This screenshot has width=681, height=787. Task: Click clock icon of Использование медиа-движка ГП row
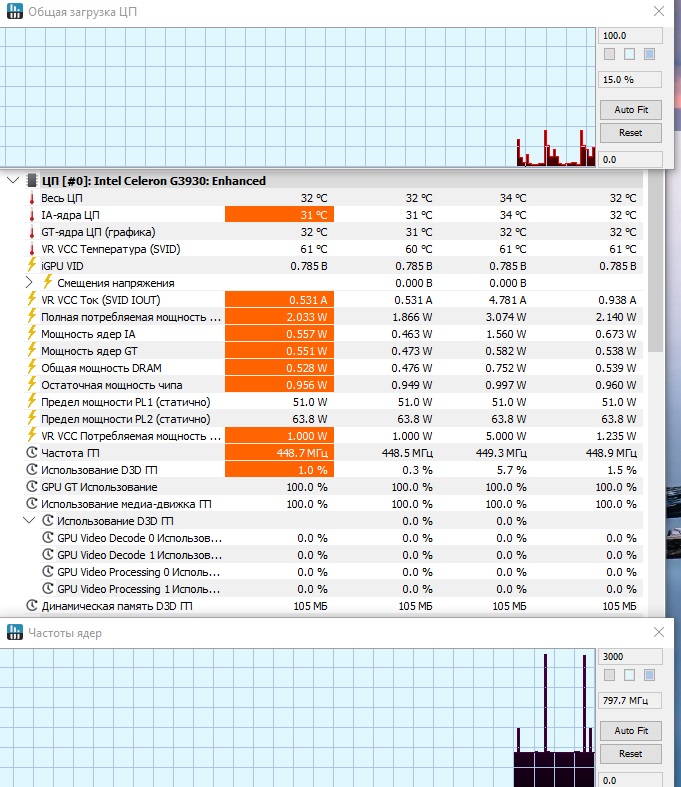(32, 503)
